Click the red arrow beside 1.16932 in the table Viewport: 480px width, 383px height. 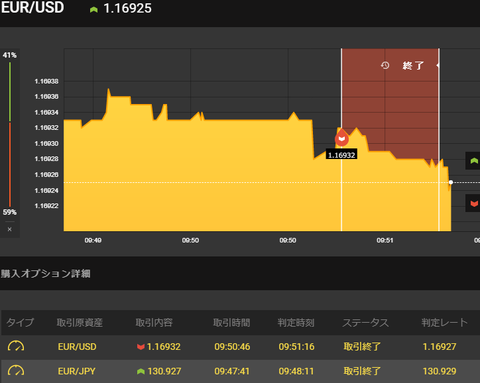141,347
